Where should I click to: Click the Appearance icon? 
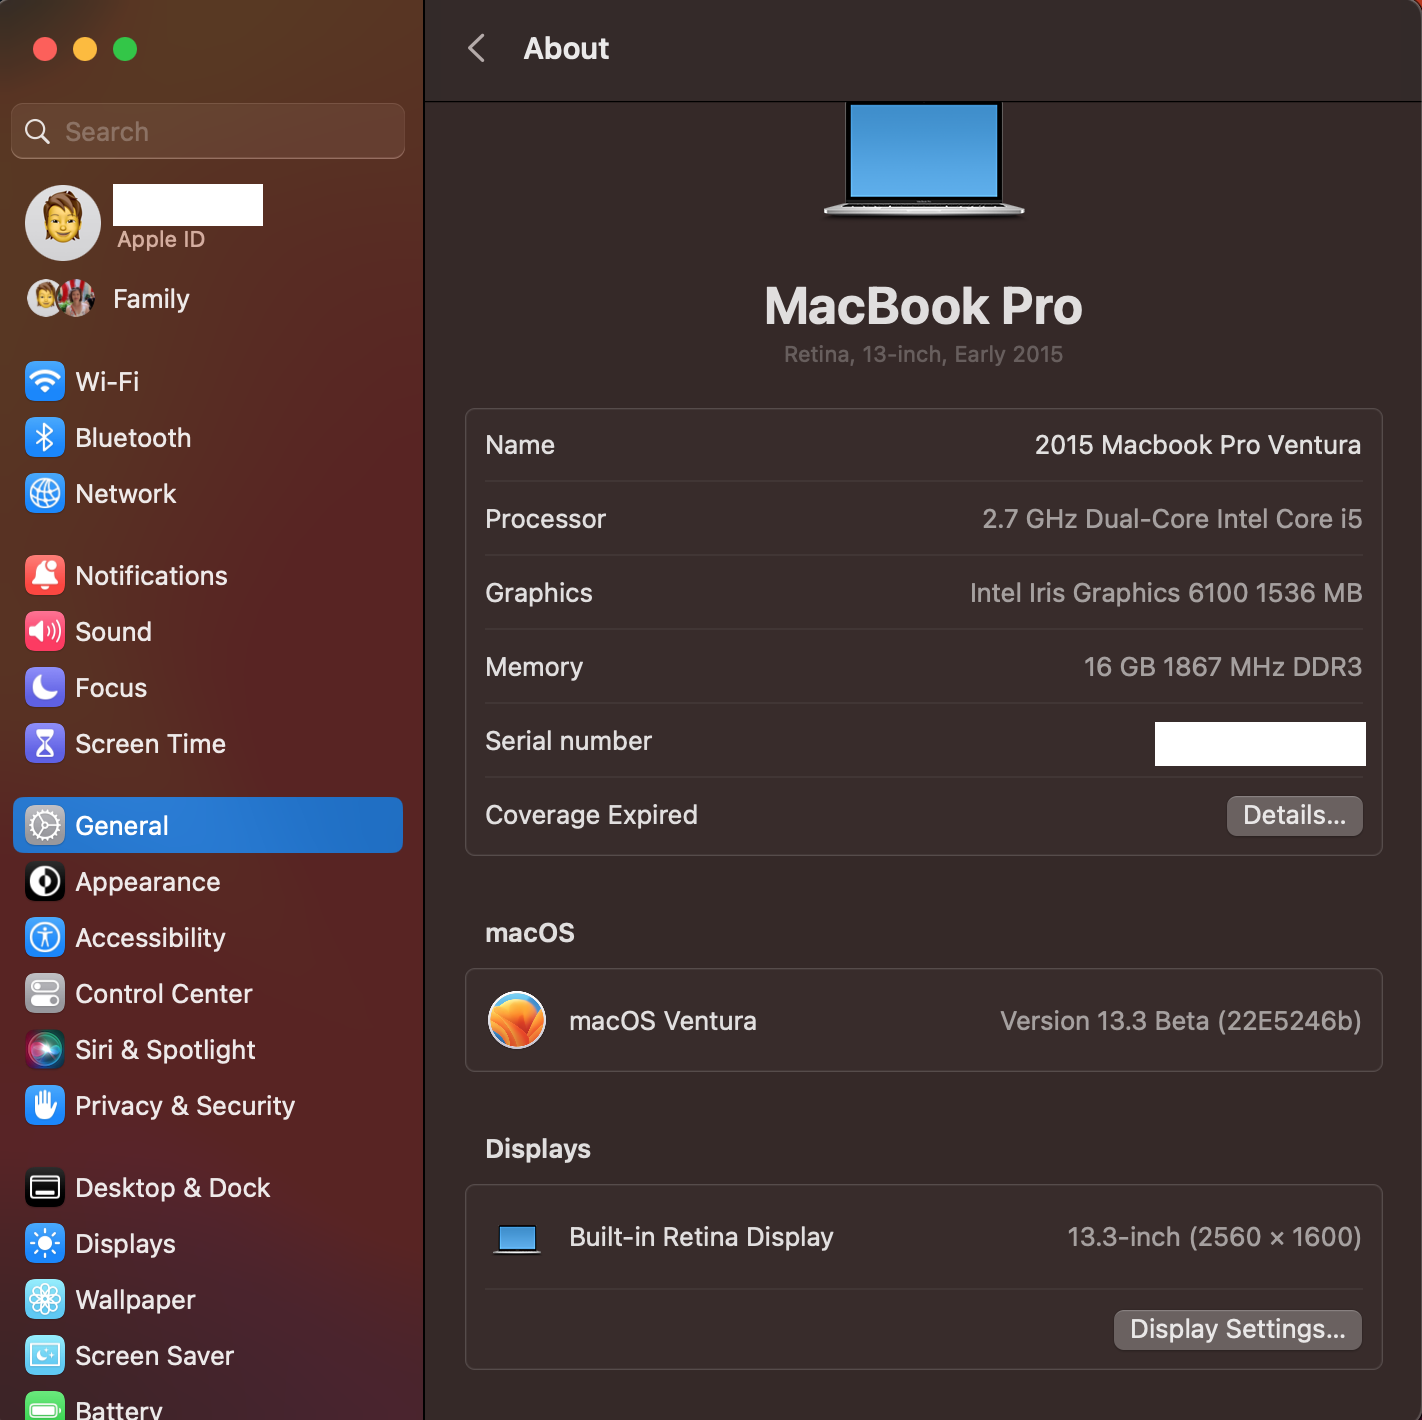point(45,882)
